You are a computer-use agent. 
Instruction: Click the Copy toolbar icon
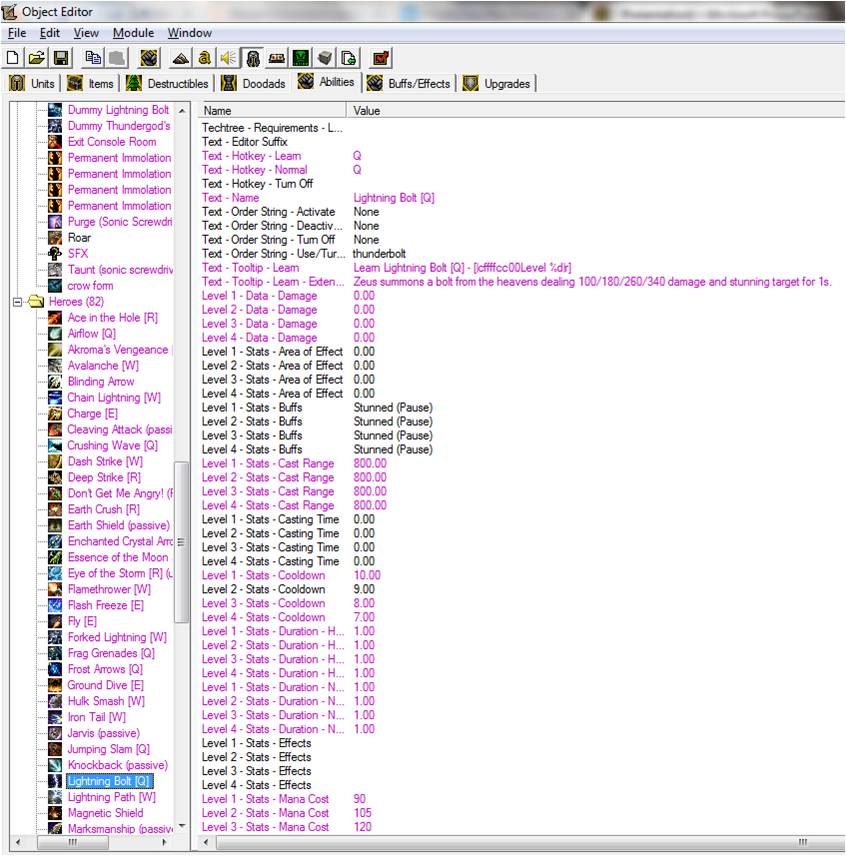pos(93,58)
